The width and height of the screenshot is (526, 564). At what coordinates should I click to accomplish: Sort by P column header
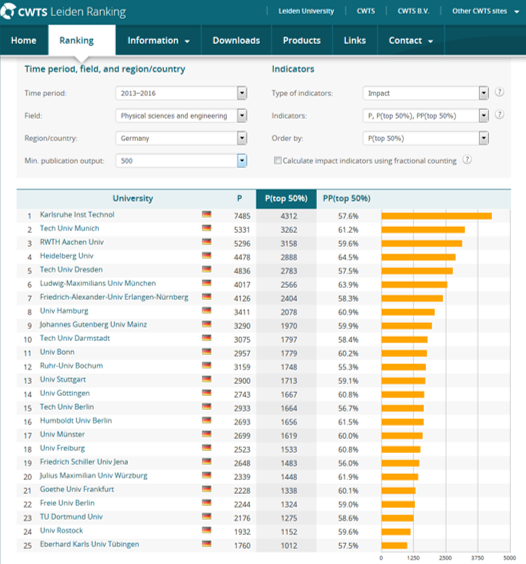tap(239, 199)
